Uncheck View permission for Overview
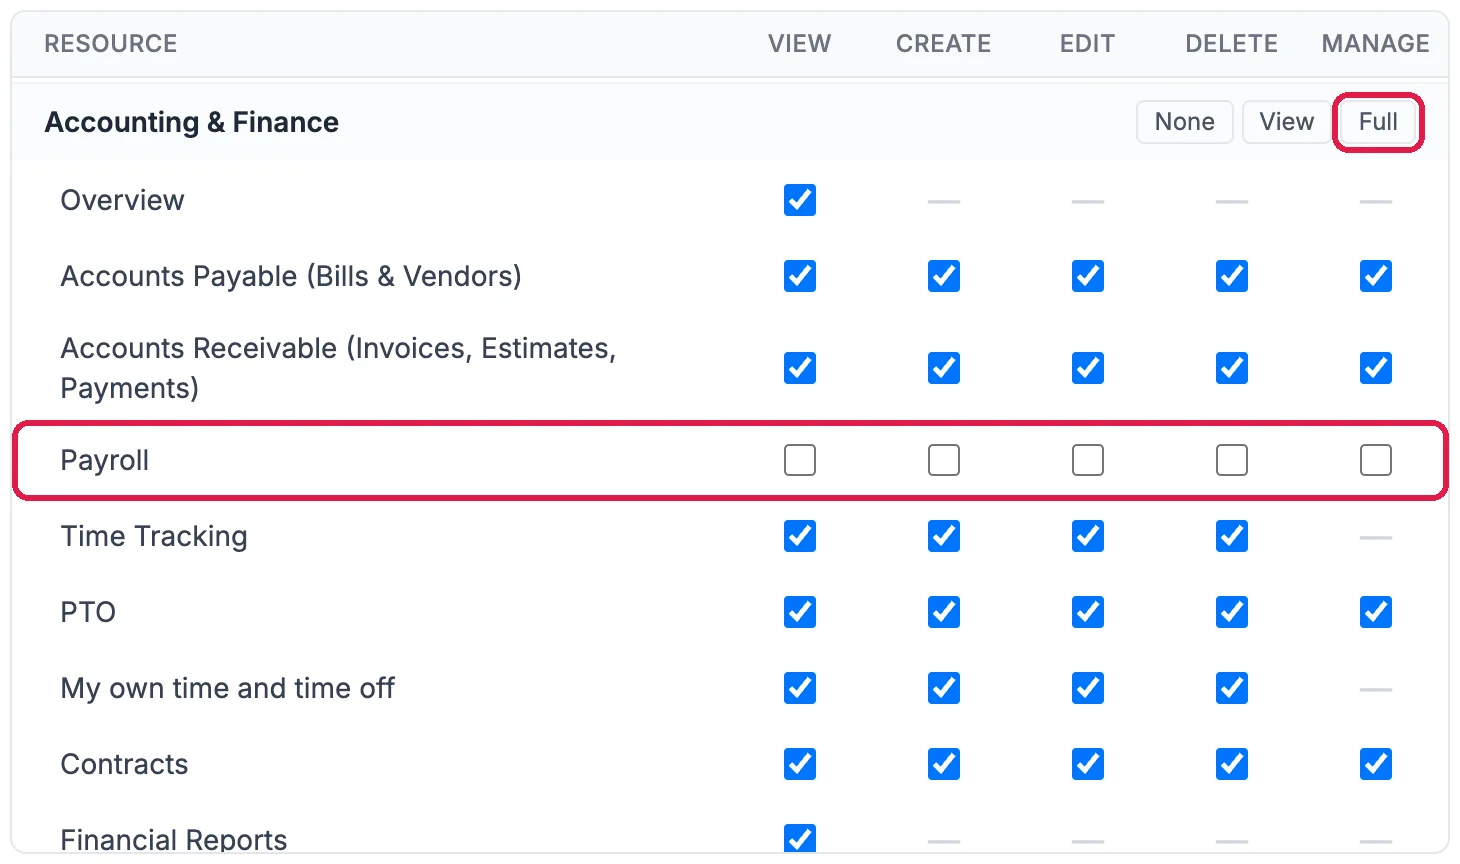The width and height of the screenshot is (1460, 864). point(800,200)
